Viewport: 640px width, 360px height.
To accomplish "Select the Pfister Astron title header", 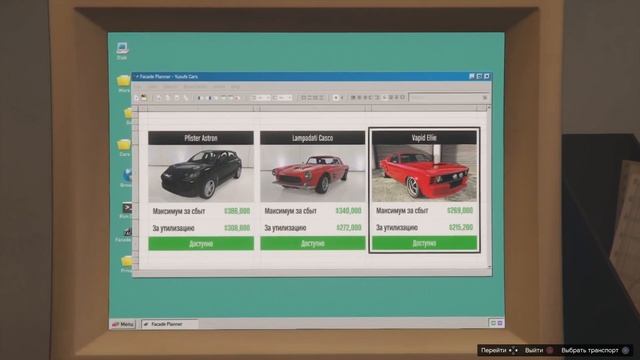I will coord(201,138).
